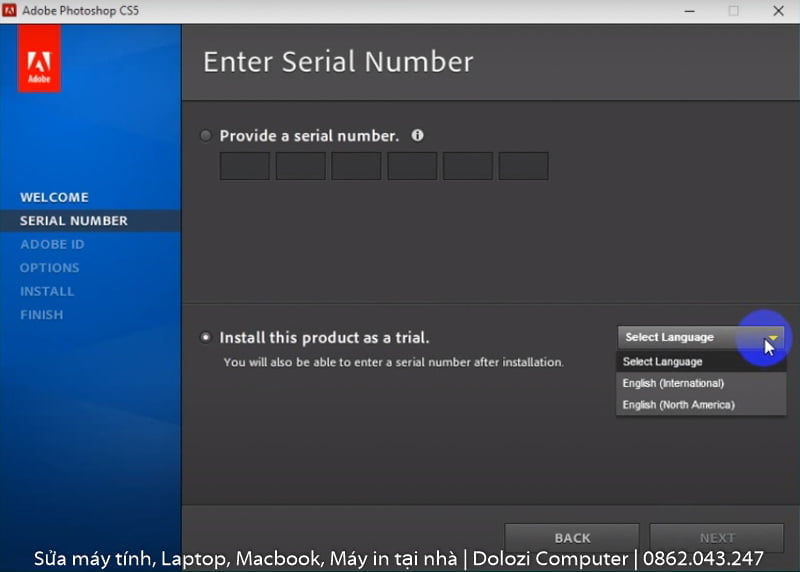Click the serial number info icon
Viewport: 800px width, 572px height.
click(x=418, y=135)
